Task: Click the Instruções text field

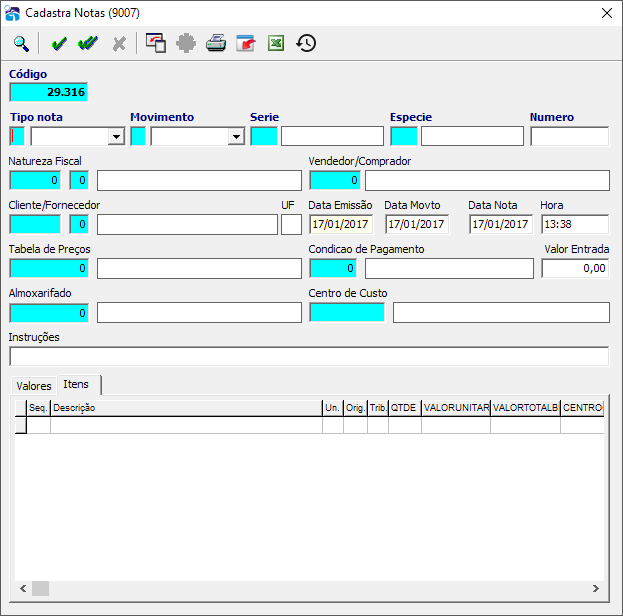Action: pyautogui.click(x=309, y=356)
